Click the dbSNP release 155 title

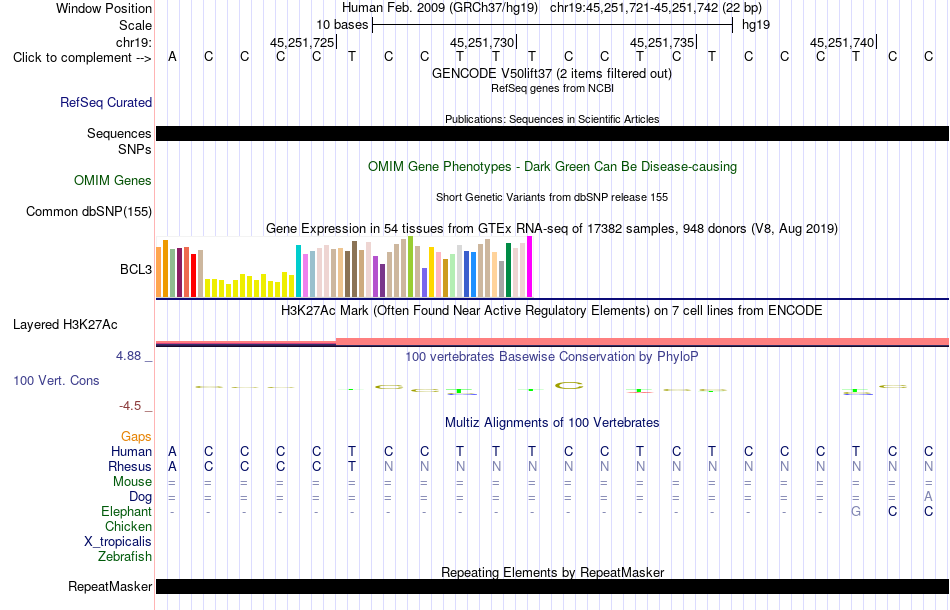[x=551, y=197]
